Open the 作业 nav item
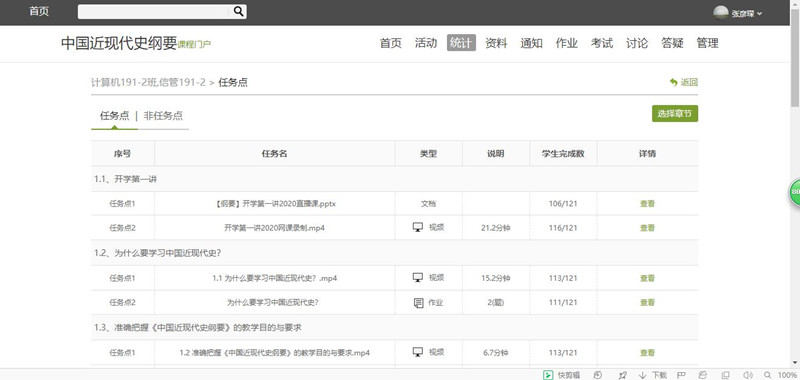The image size is (800, 380). pyautogui.click(x=567, y=43)
